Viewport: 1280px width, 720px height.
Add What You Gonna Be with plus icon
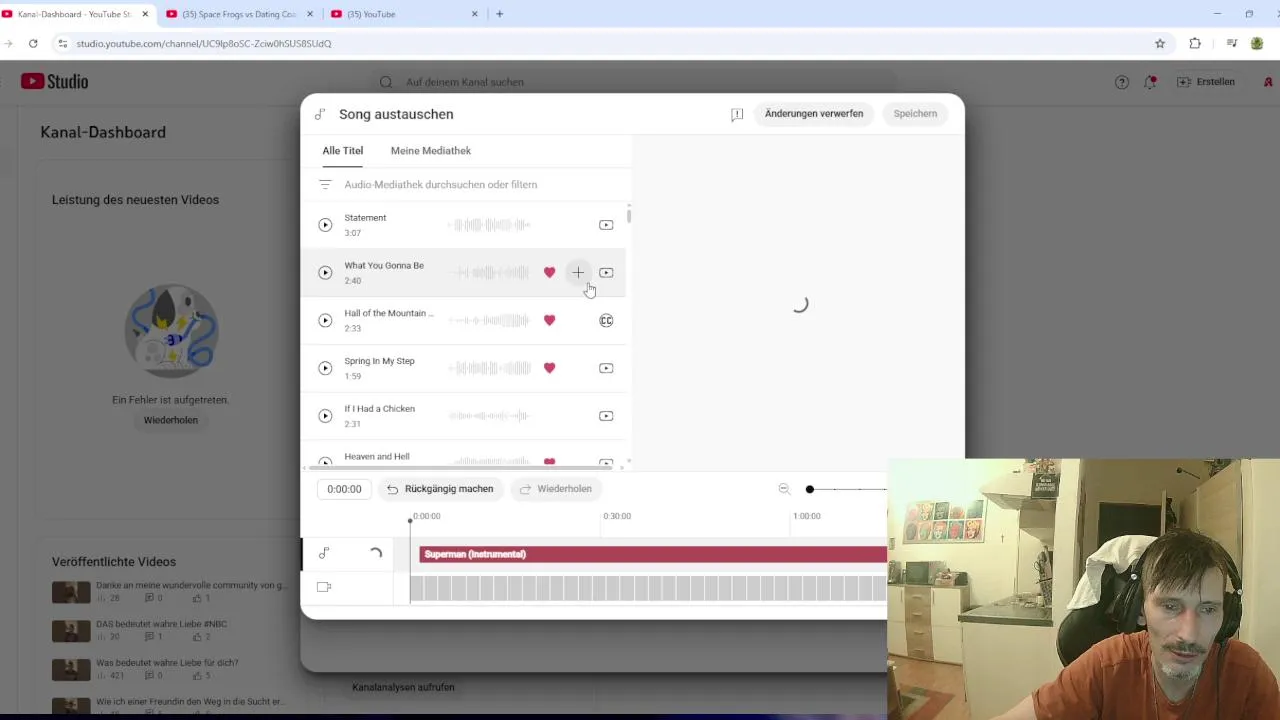click(x=578, y=272)
